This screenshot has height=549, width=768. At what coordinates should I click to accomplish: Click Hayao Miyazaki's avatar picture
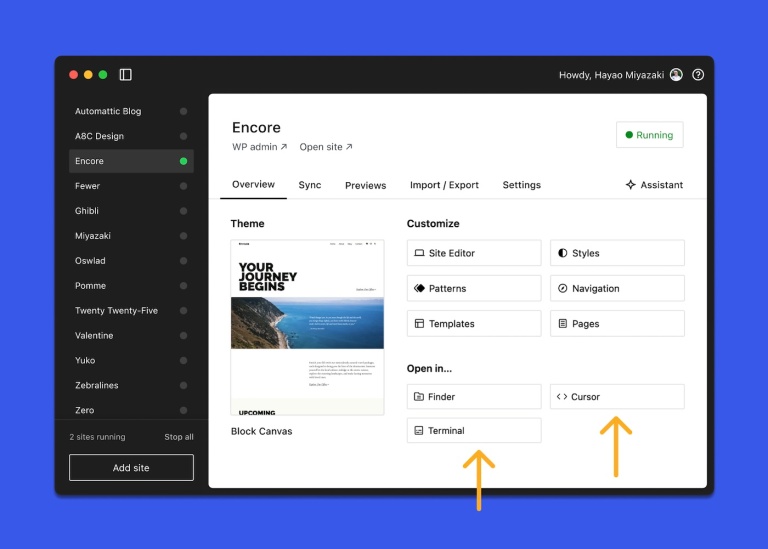(x=676, y=74)
